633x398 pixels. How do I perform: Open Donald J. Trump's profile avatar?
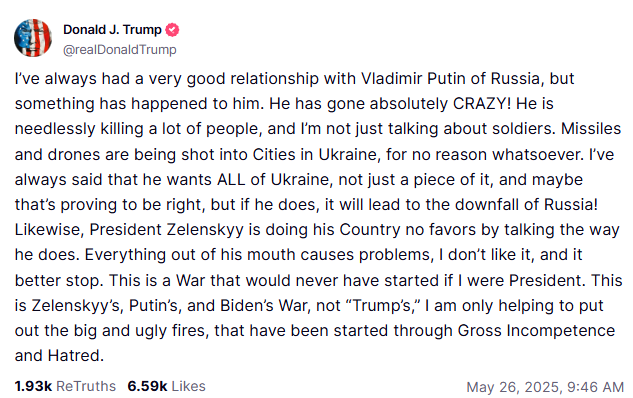pos(33,38)
